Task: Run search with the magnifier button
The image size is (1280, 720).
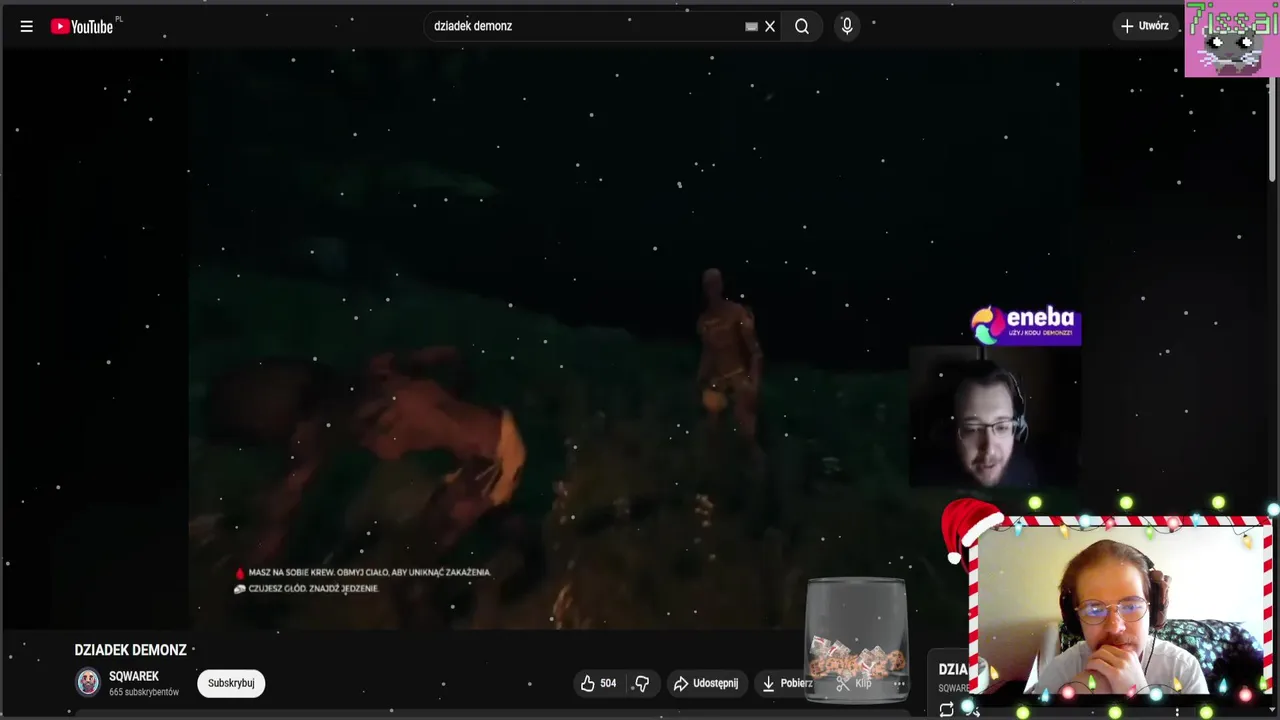Action: coord(802,26)
